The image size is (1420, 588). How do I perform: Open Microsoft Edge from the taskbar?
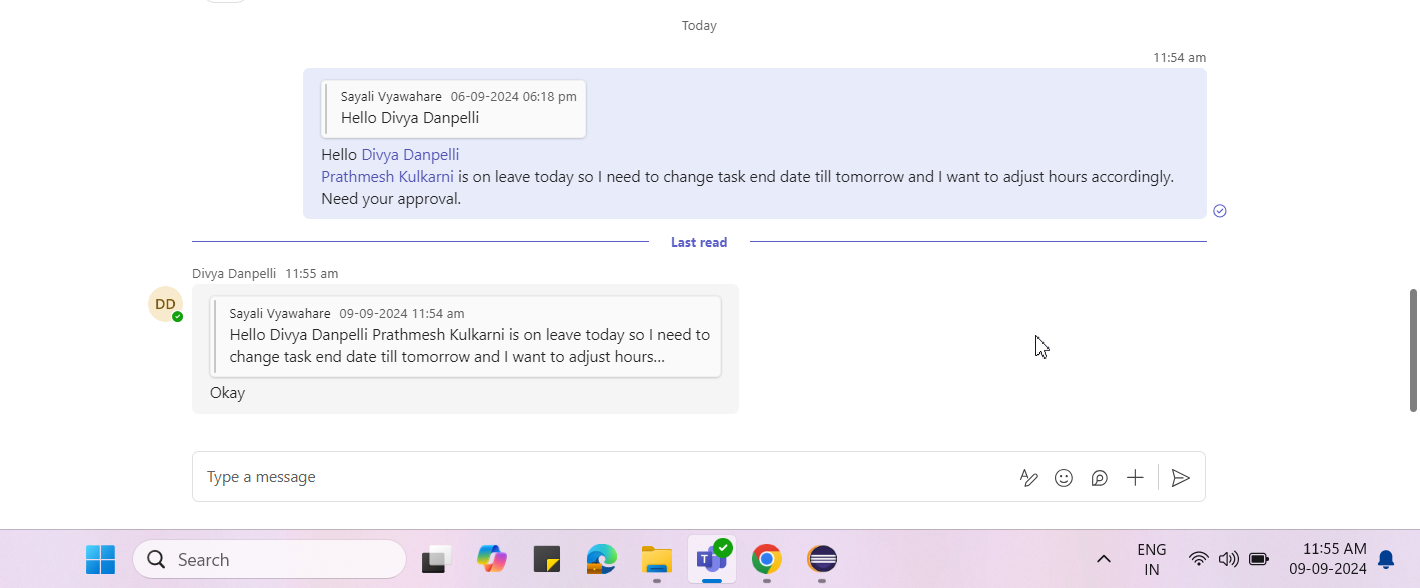[601, 559]
